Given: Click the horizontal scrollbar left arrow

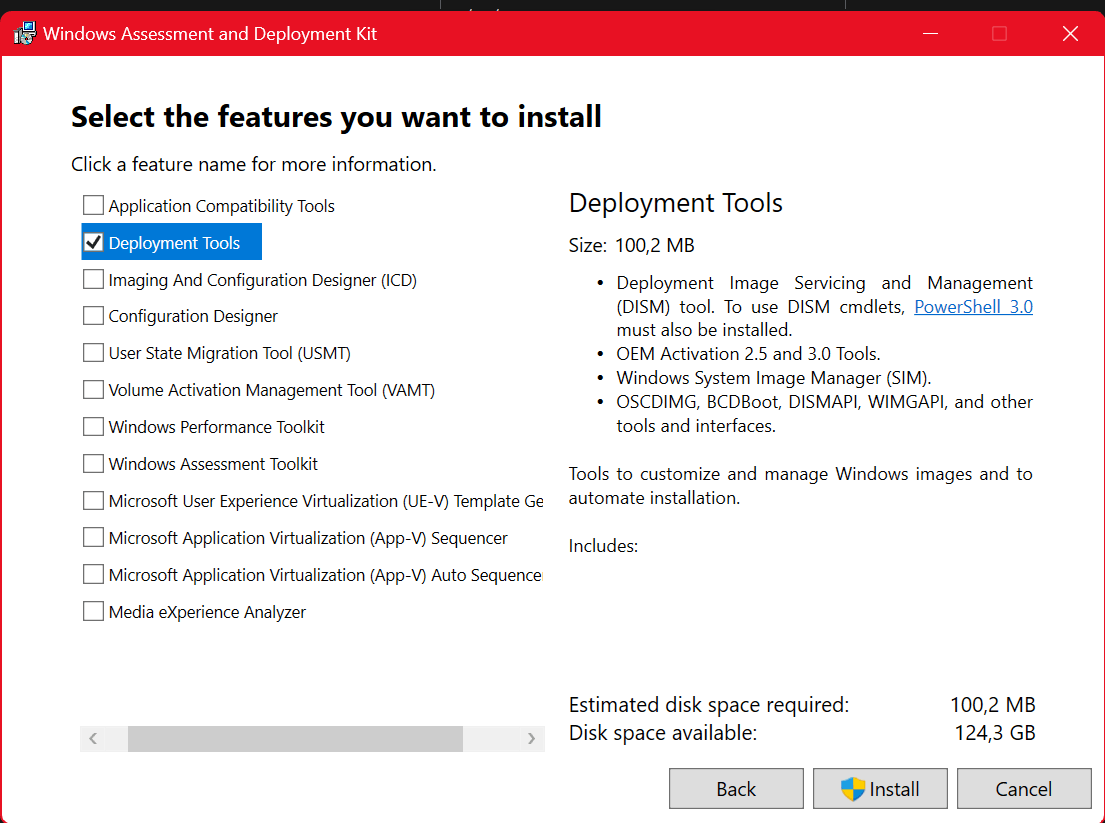Looking at the screenshot, I should tap(93, 738).
